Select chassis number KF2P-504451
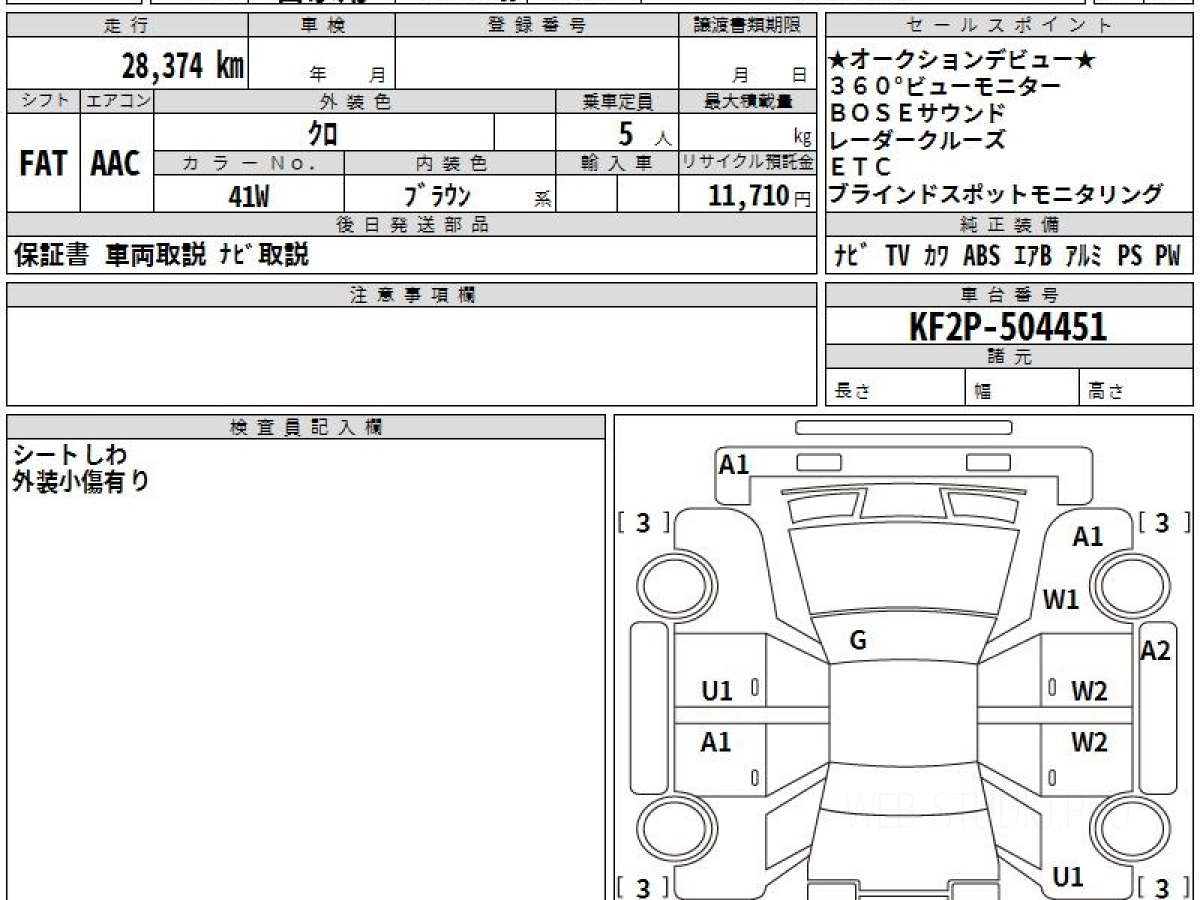The width and height of the screenshot is (1200, 900). (1007, 326)
